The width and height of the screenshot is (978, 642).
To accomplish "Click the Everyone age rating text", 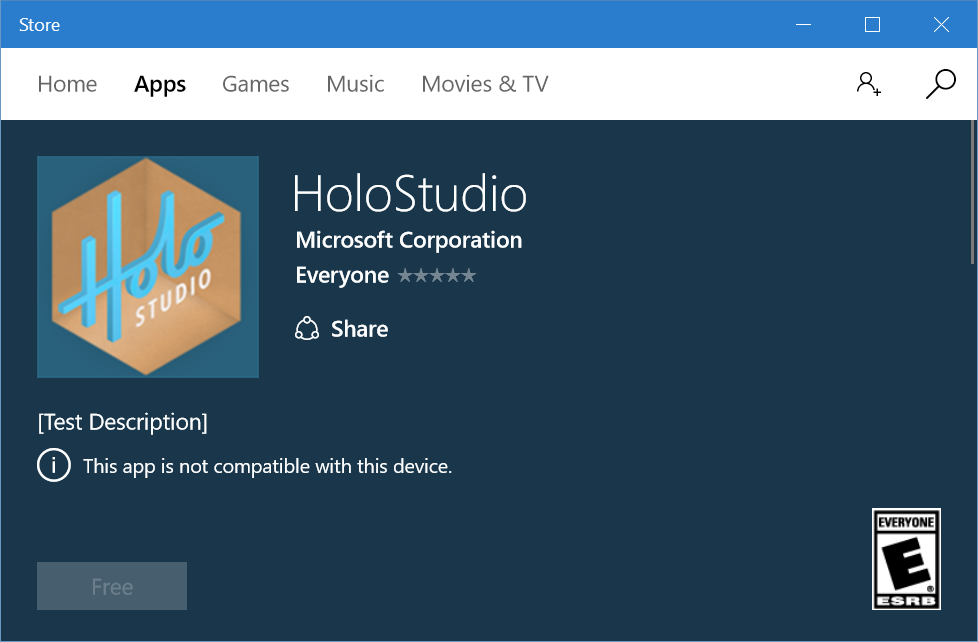I will [x=342, y=276].
